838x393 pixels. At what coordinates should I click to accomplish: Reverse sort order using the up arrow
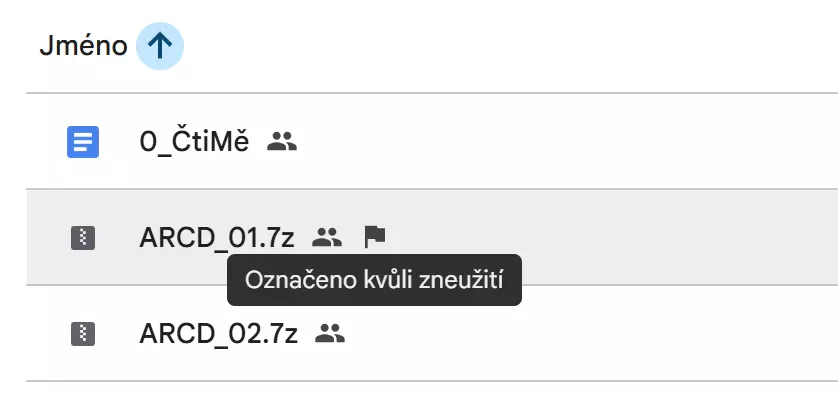coord(160,47)
